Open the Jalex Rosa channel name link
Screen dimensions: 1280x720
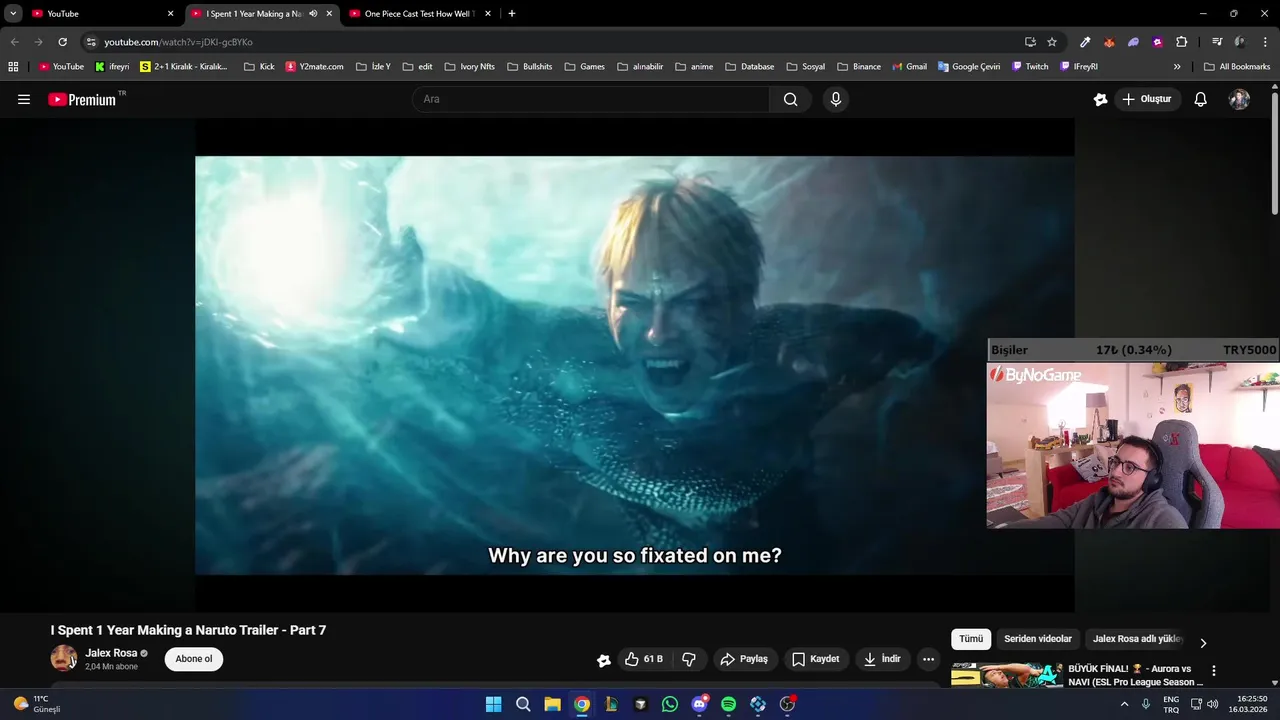tap(111, 653)
